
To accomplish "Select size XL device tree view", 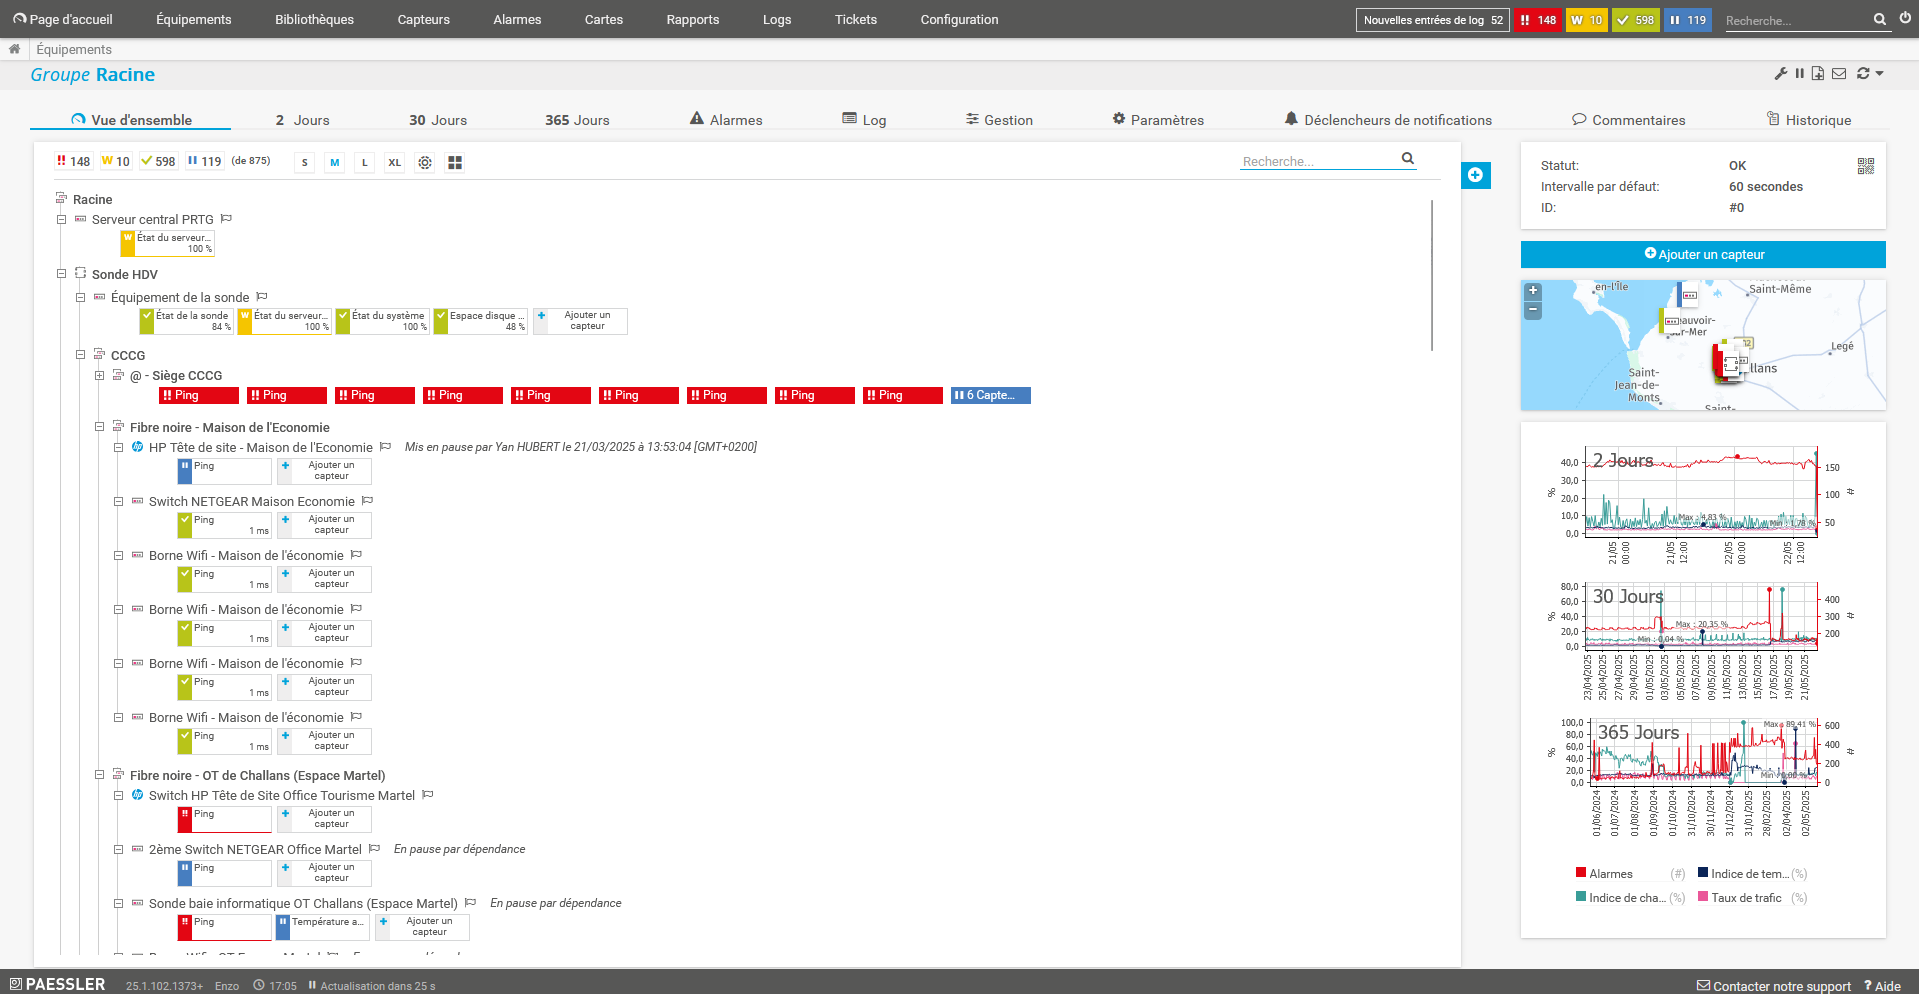I will [395, 163].
